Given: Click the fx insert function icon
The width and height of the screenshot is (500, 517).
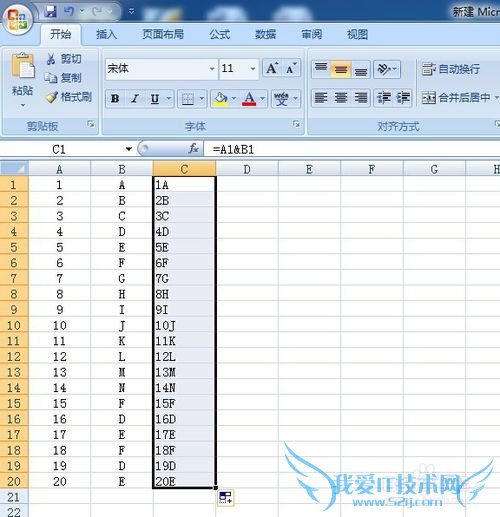Looking at the screenshot, I should pyautogui.click(x=194, y=149).
